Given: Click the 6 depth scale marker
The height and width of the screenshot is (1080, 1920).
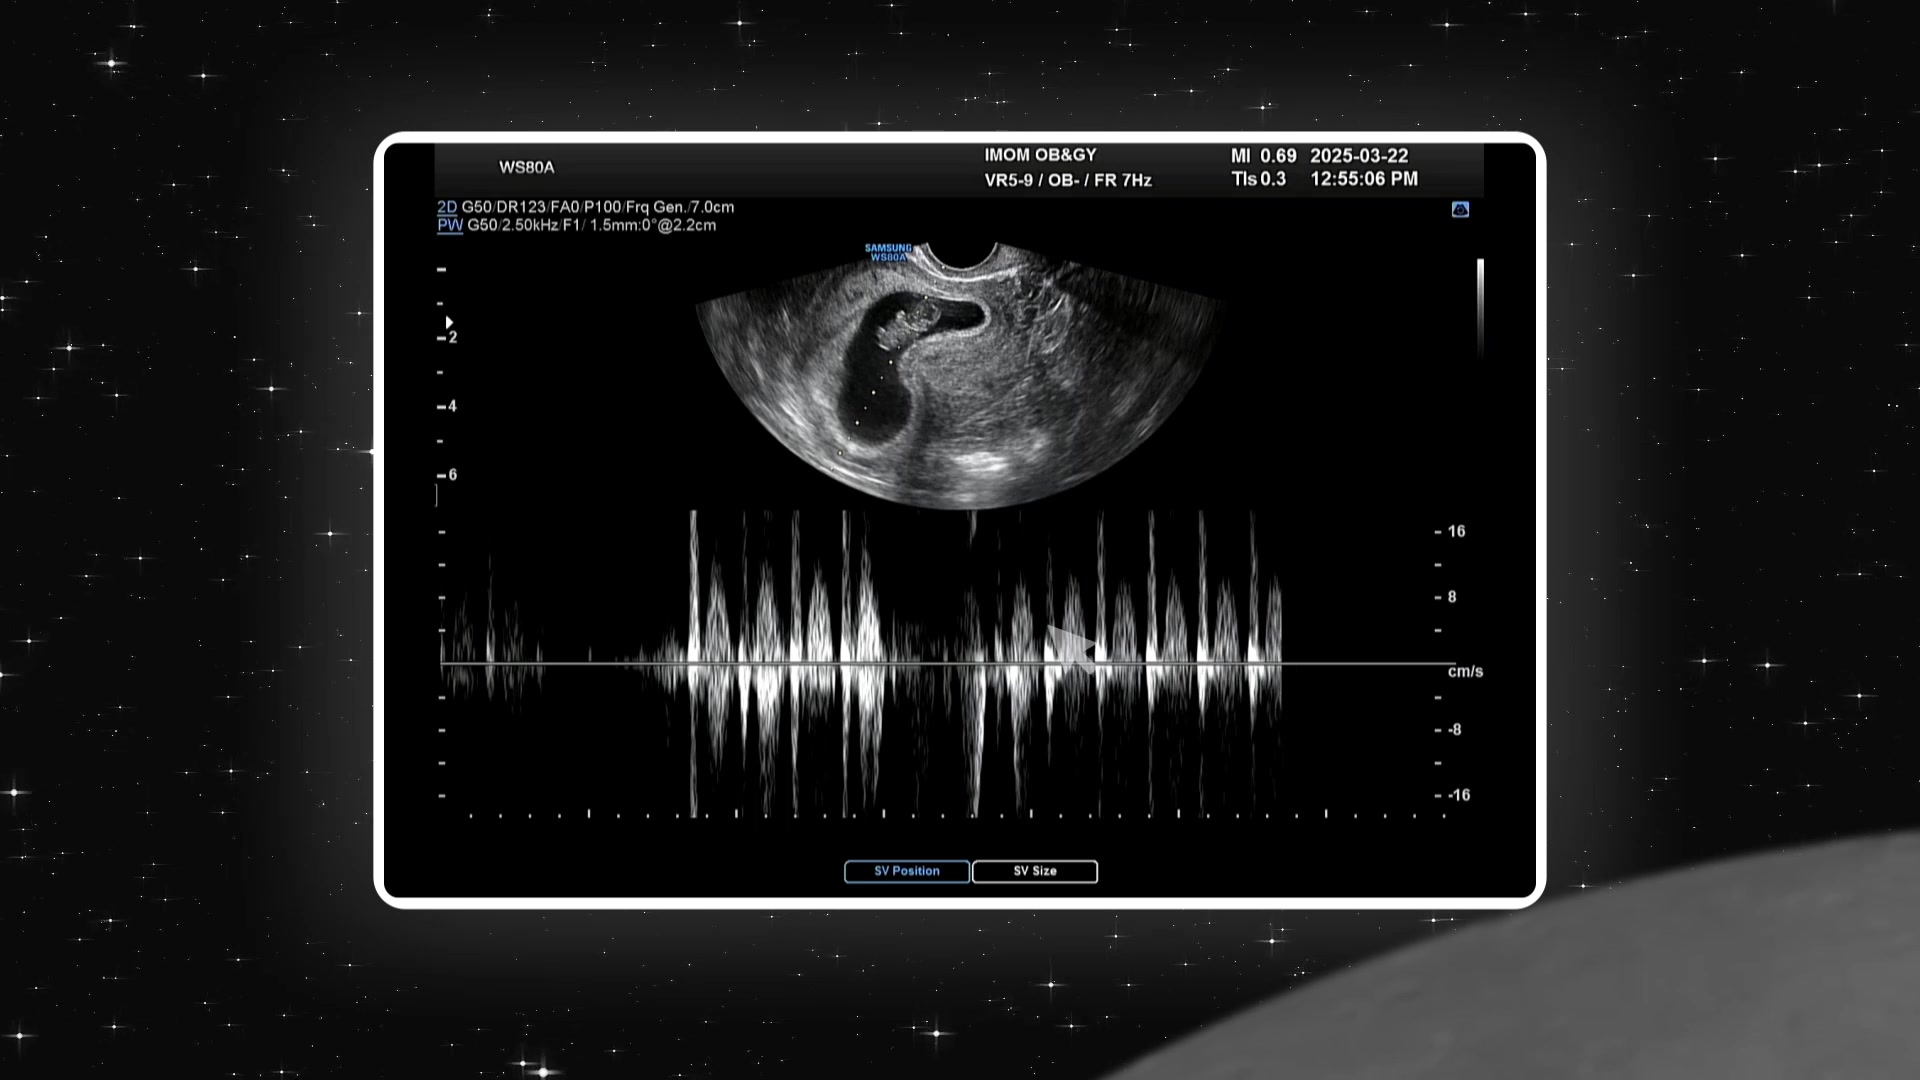Looking at the screenshot, I should click(452, 475).
